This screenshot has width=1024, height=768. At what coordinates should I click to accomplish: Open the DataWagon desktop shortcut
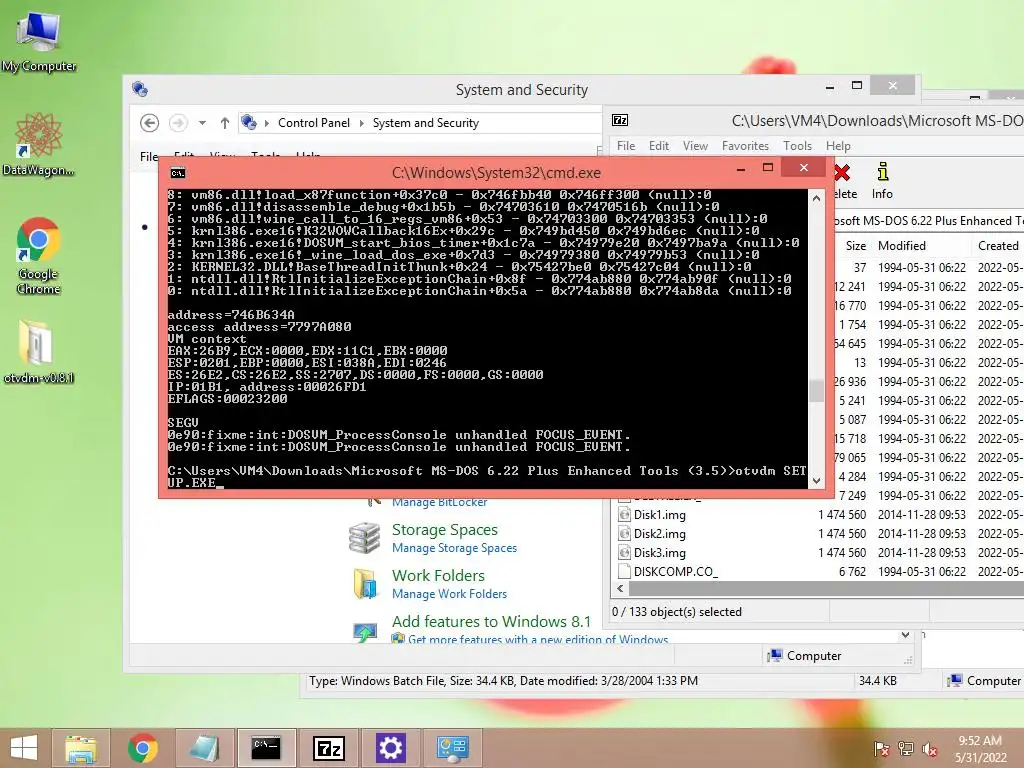pos(38,144)
